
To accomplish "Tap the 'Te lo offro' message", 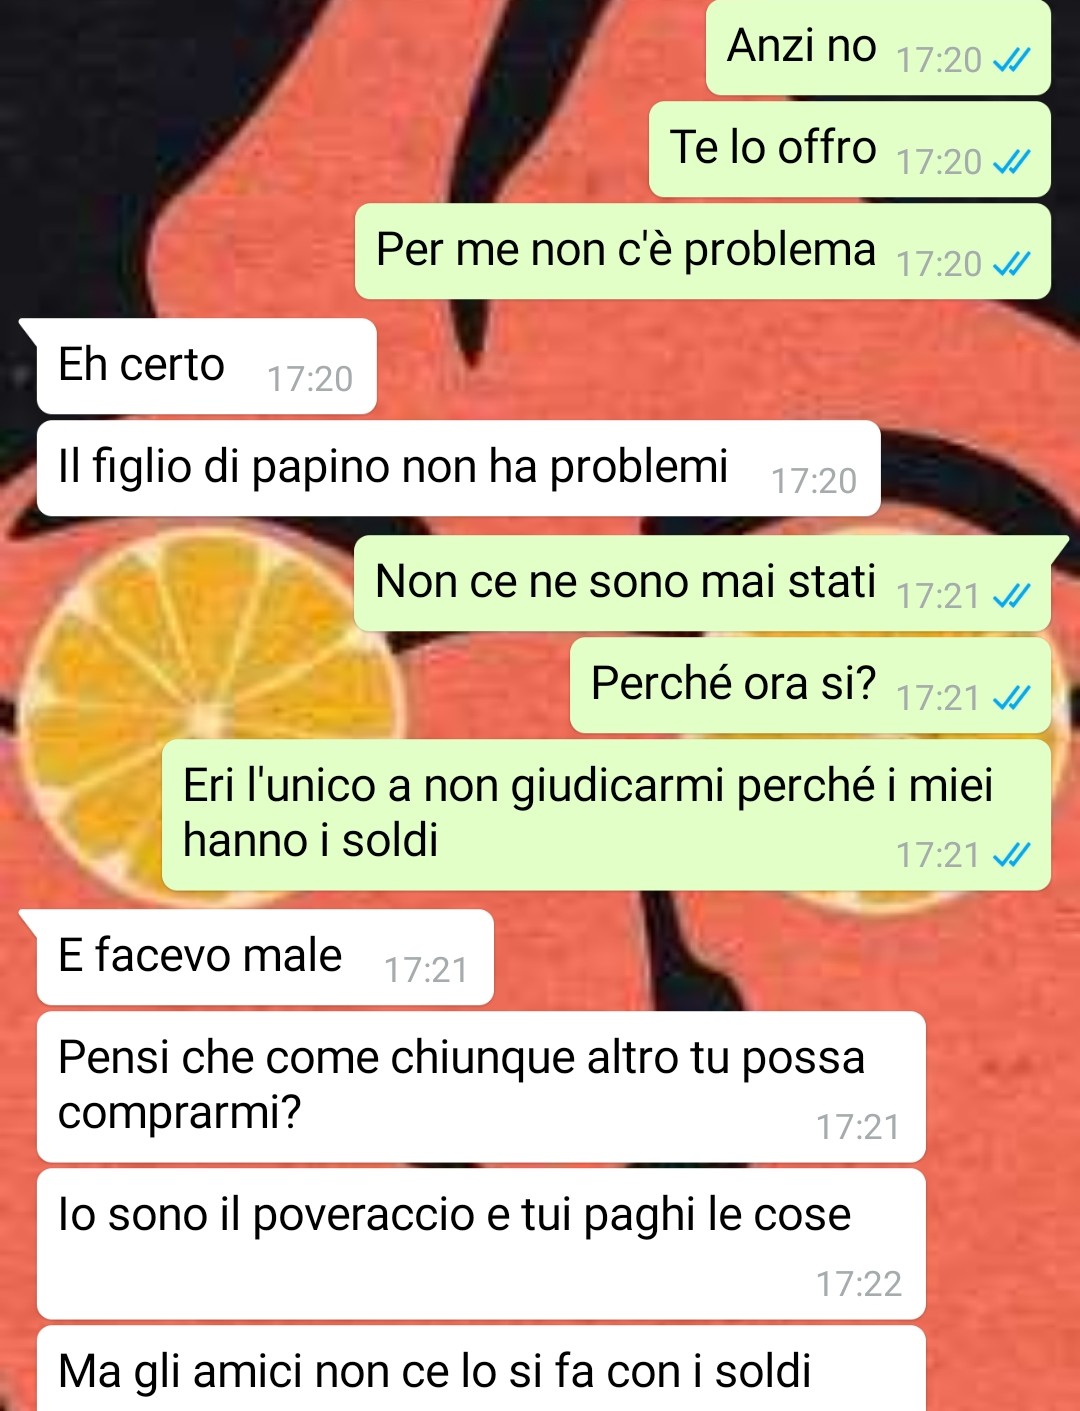I will [849, 149].
